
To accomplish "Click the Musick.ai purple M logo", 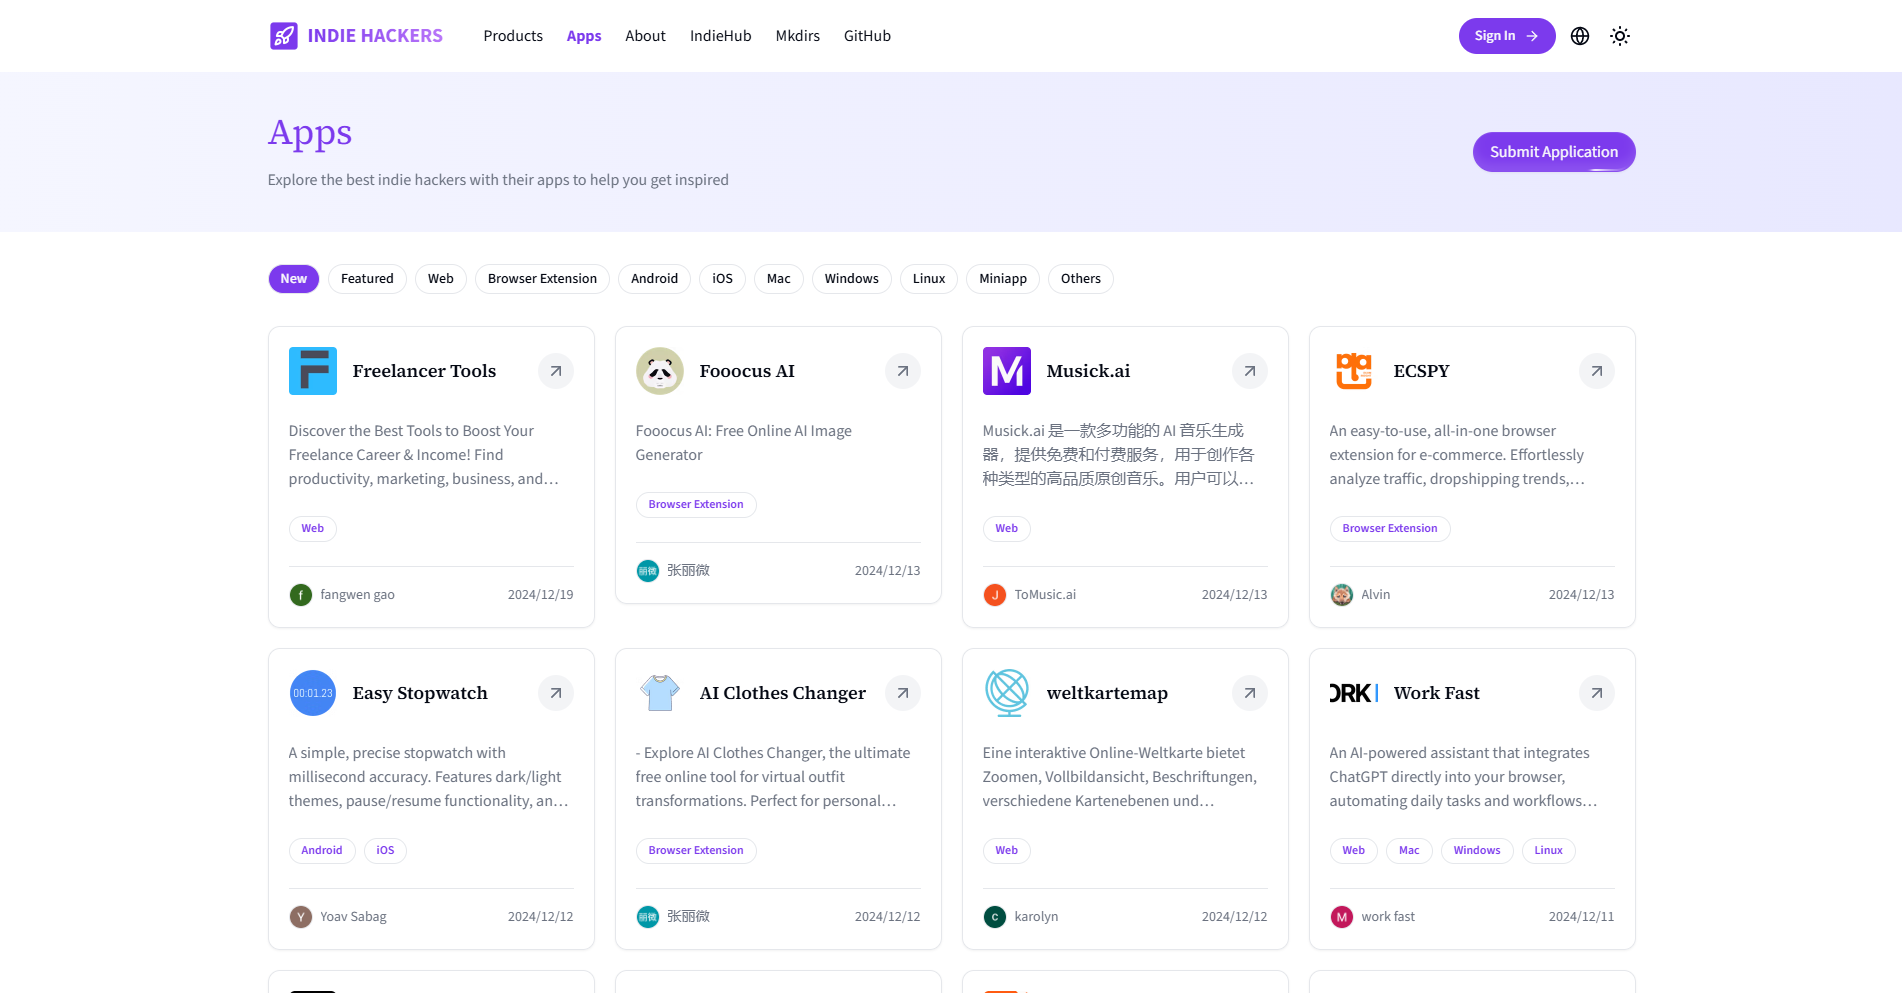I will point(1007,371).
